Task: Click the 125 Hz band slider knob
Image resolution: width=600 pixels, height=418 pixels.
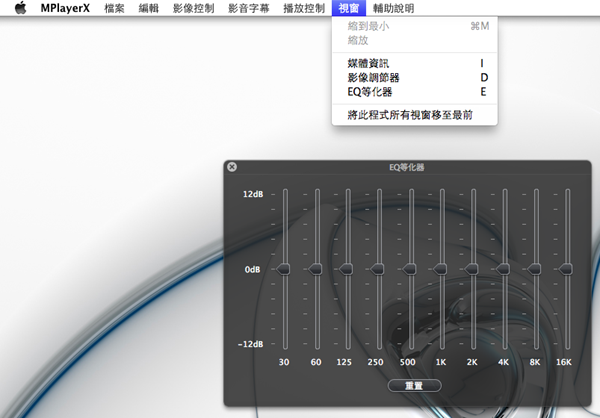Action: [347, 269]
